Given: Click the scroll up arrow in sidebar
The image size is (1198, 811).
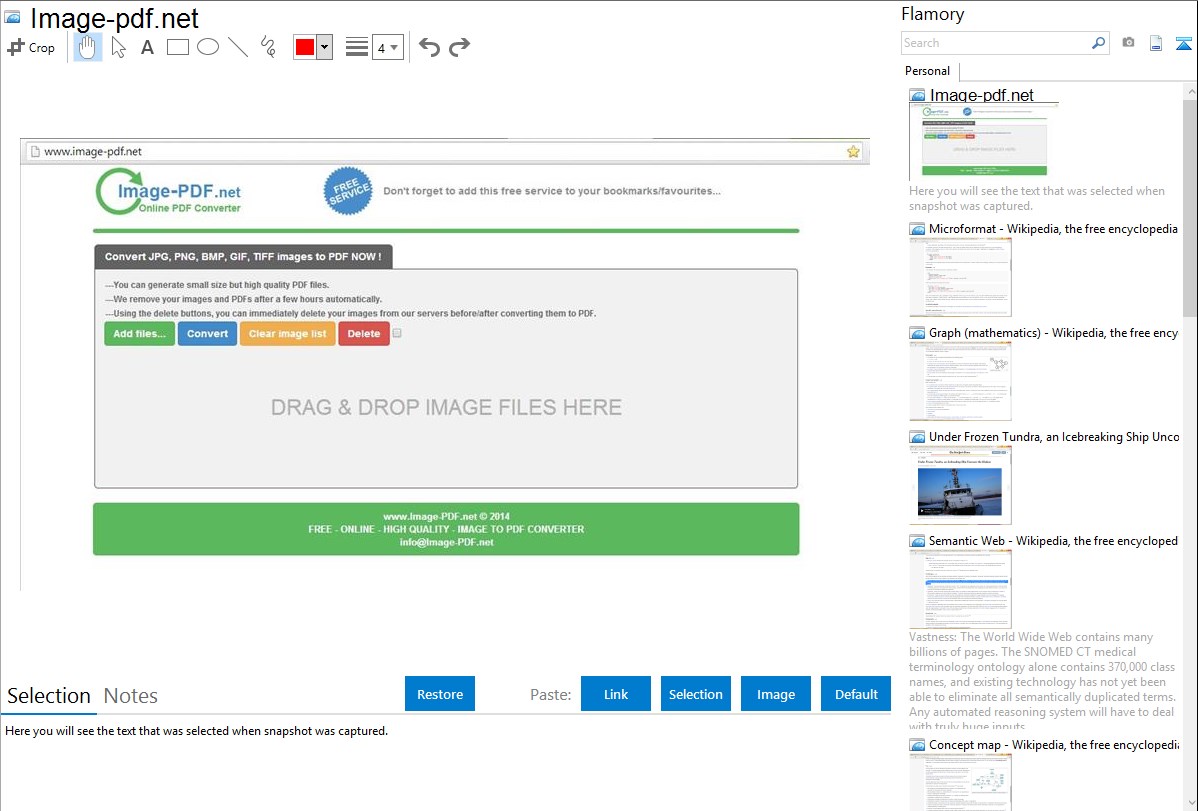Looking at the screenshot, I should [1190, 91].
